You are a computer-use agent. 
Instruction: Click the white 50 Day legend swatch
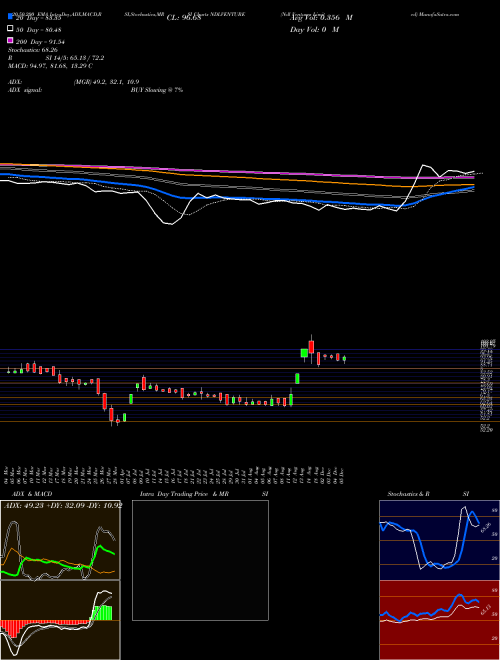[x=10, y=29]
